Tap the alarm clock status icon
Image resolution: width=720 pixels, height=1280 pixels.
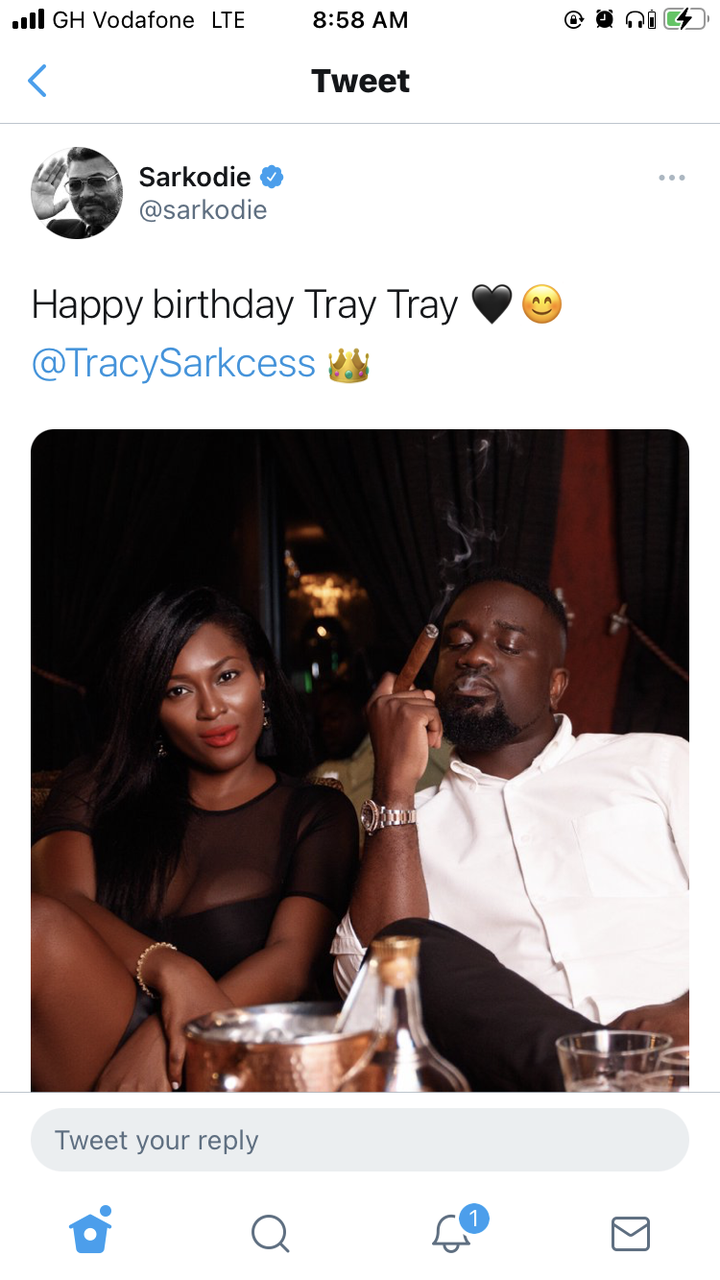pyautogui.click(x=604, y=19)
